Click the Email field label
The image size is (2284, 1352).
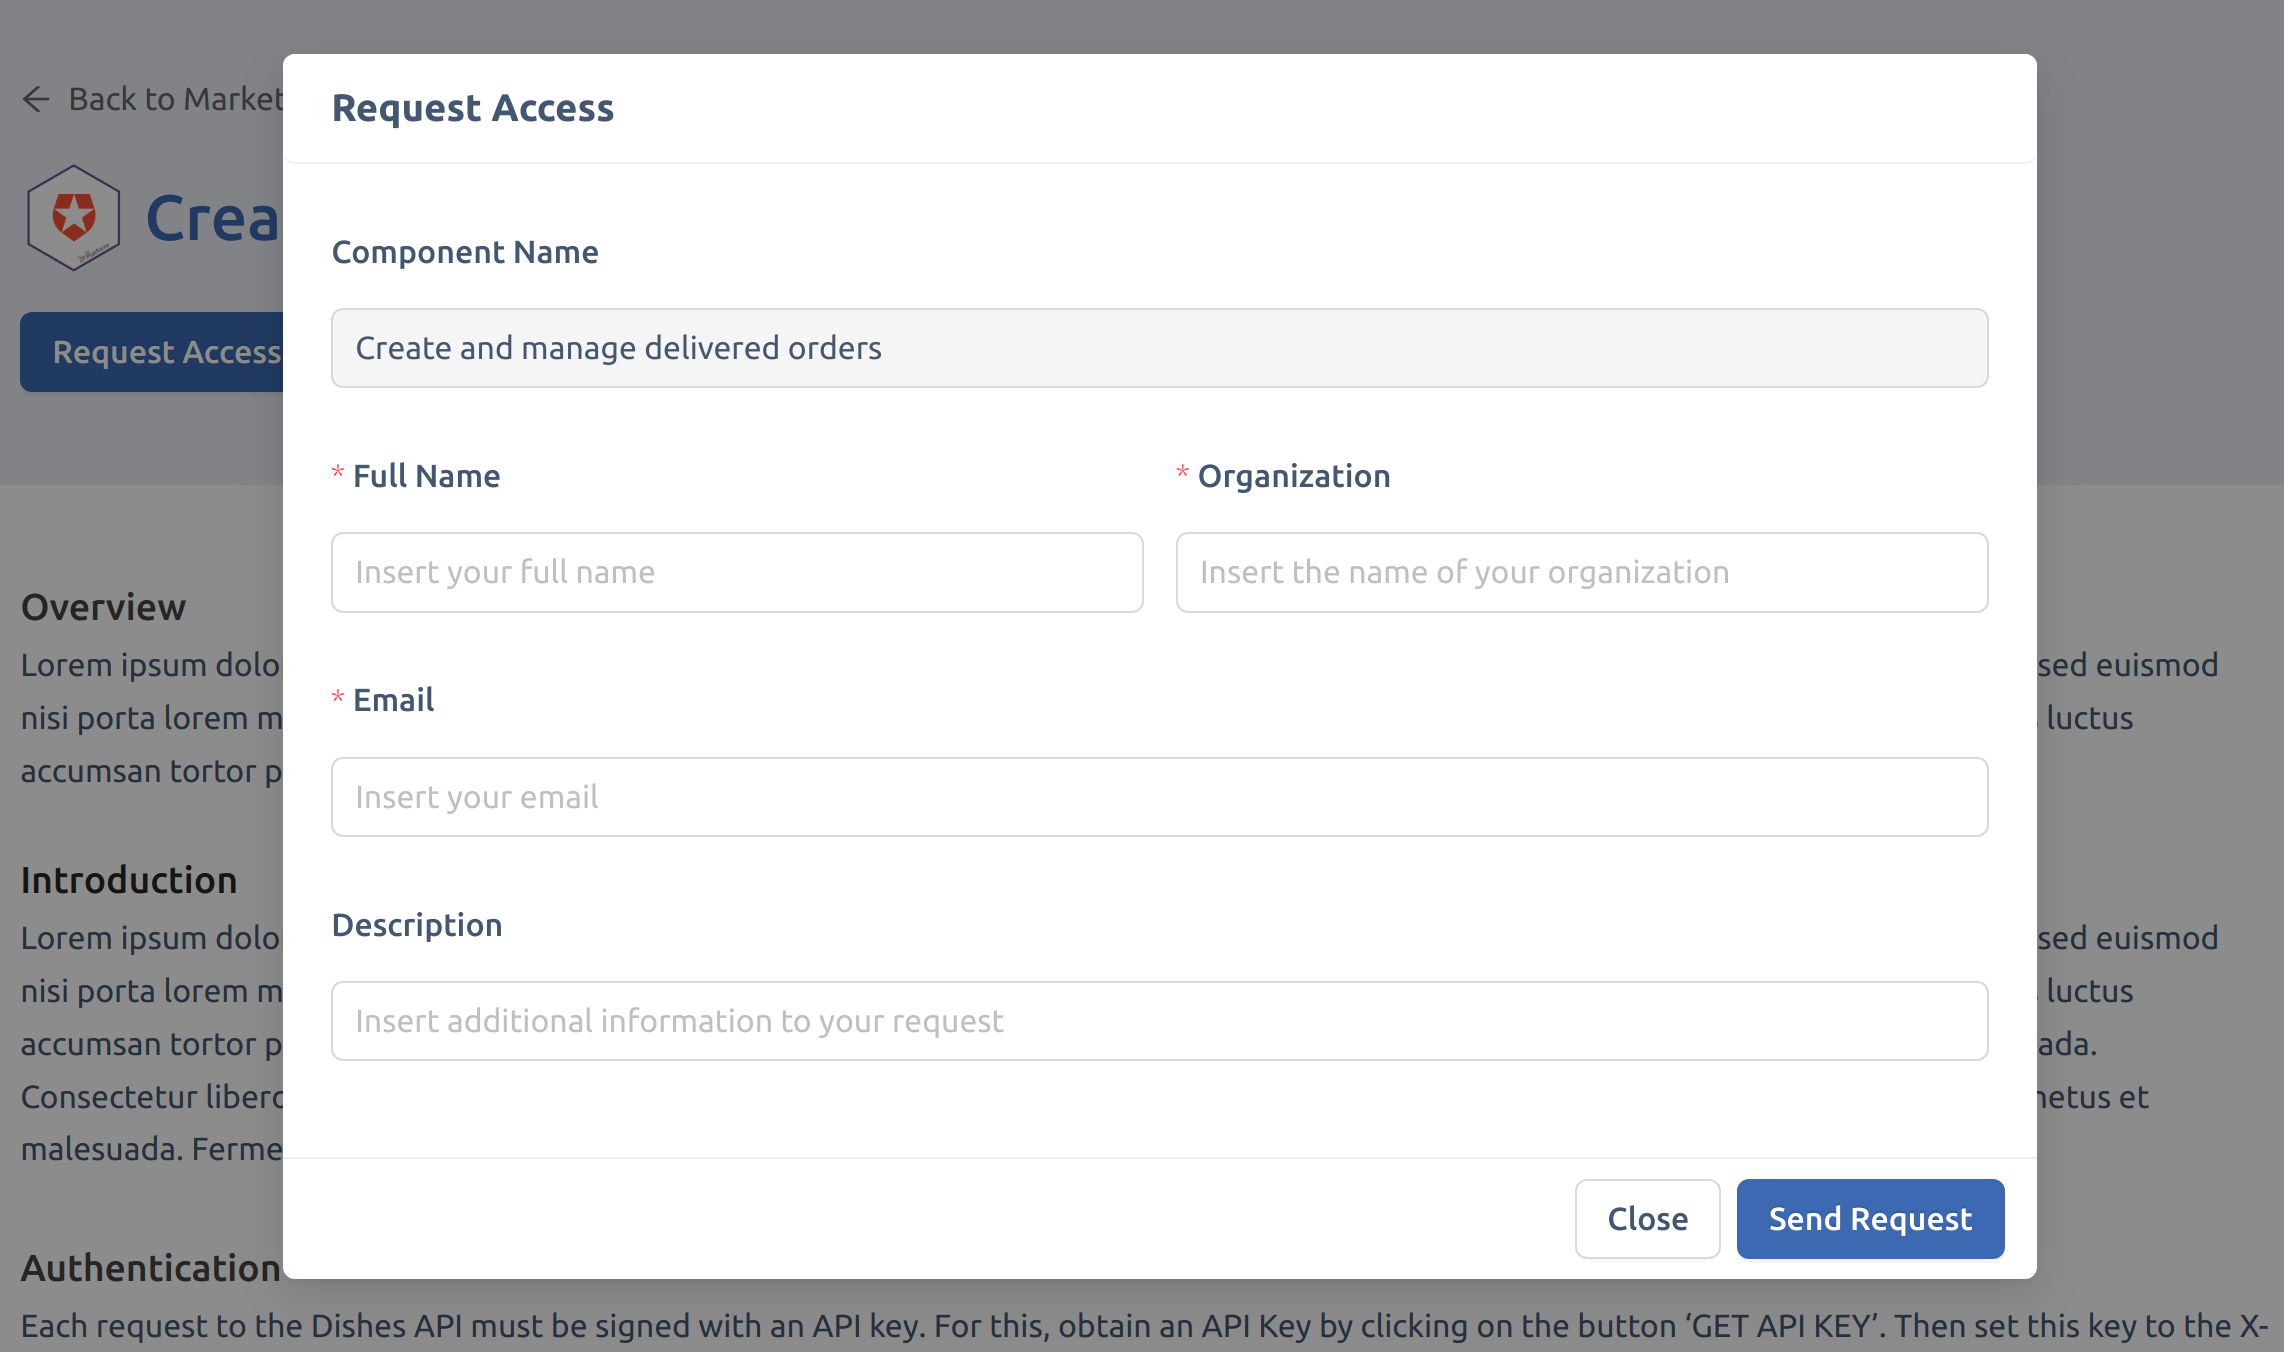[393, 700]
